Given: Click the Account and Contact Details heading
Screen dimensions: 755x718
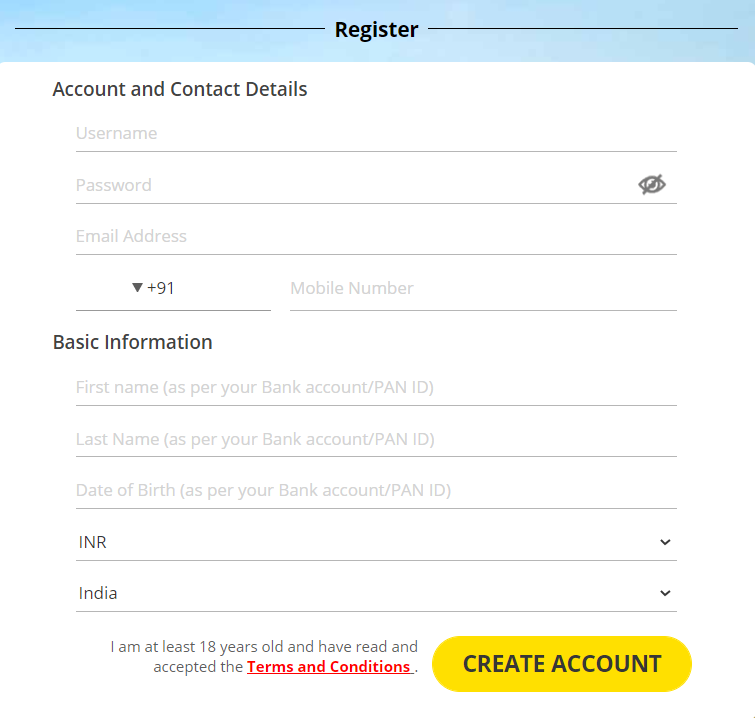Looking at the screenshot, I should 180,89.
